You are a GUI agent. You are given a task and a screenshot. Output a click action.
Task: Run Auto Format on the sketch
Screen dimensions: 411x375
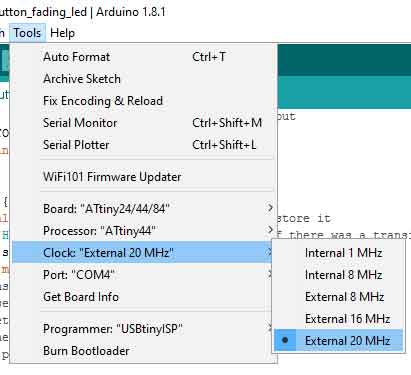coord(143,57)
